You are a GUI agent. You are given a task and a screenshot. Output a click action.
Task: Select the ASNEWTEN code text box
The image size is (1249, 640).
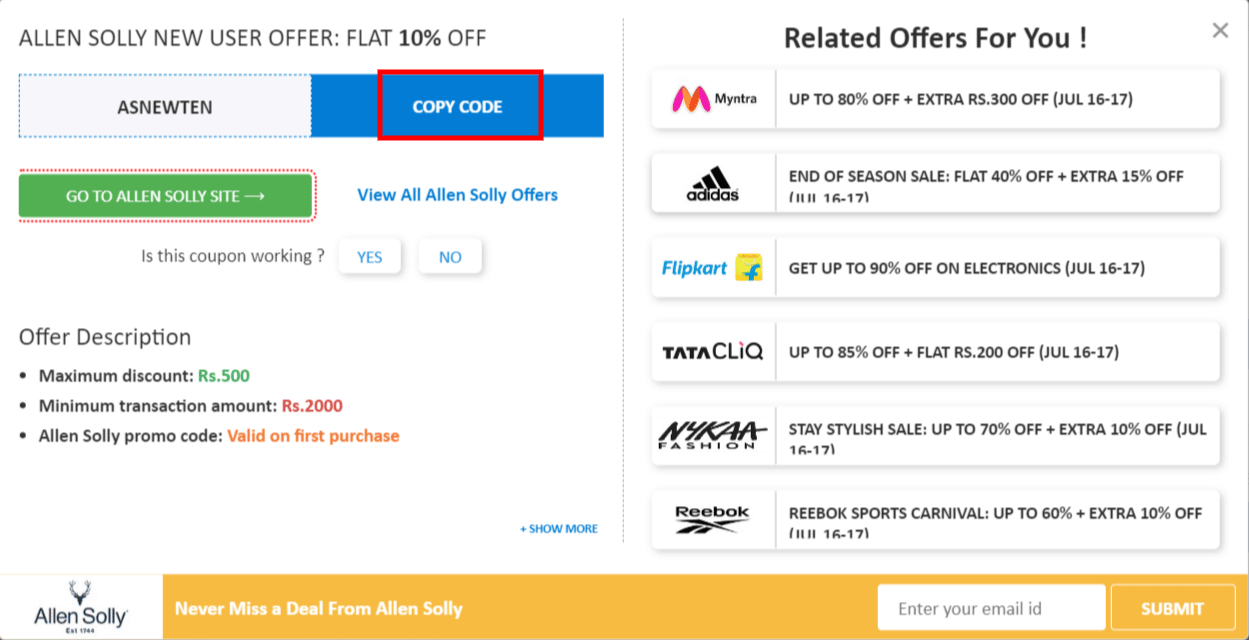(165, 104)
